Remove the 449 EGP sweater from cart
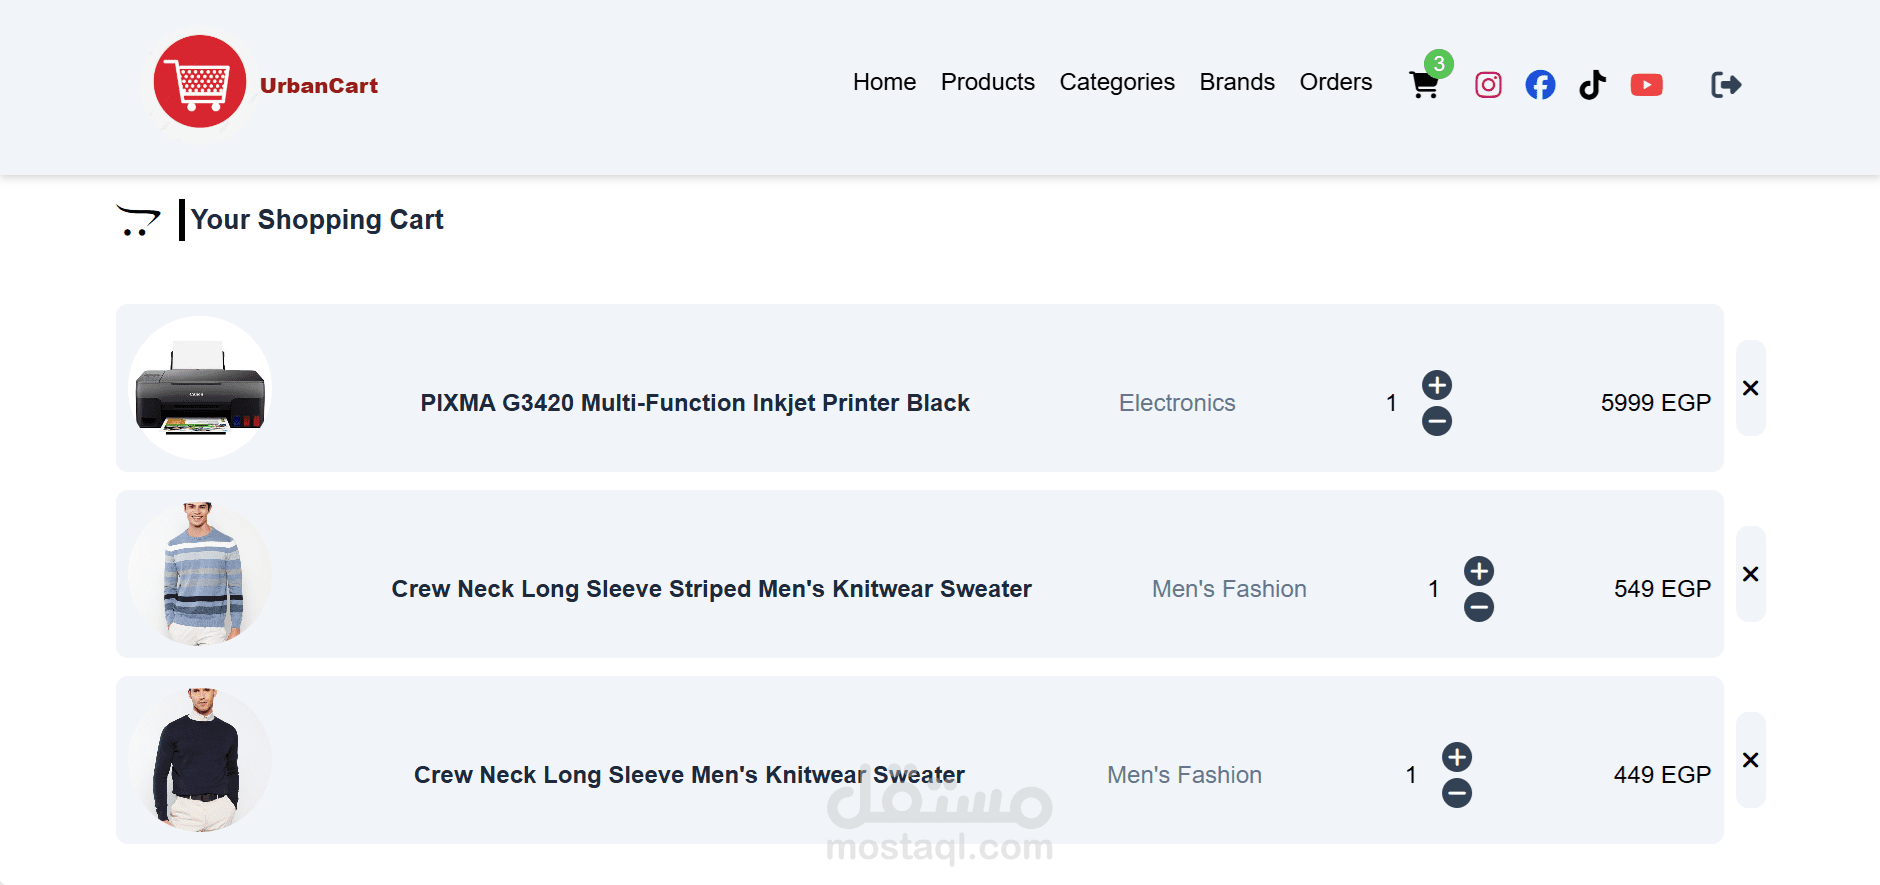The image size is (1880, 885). point(1750,760)
